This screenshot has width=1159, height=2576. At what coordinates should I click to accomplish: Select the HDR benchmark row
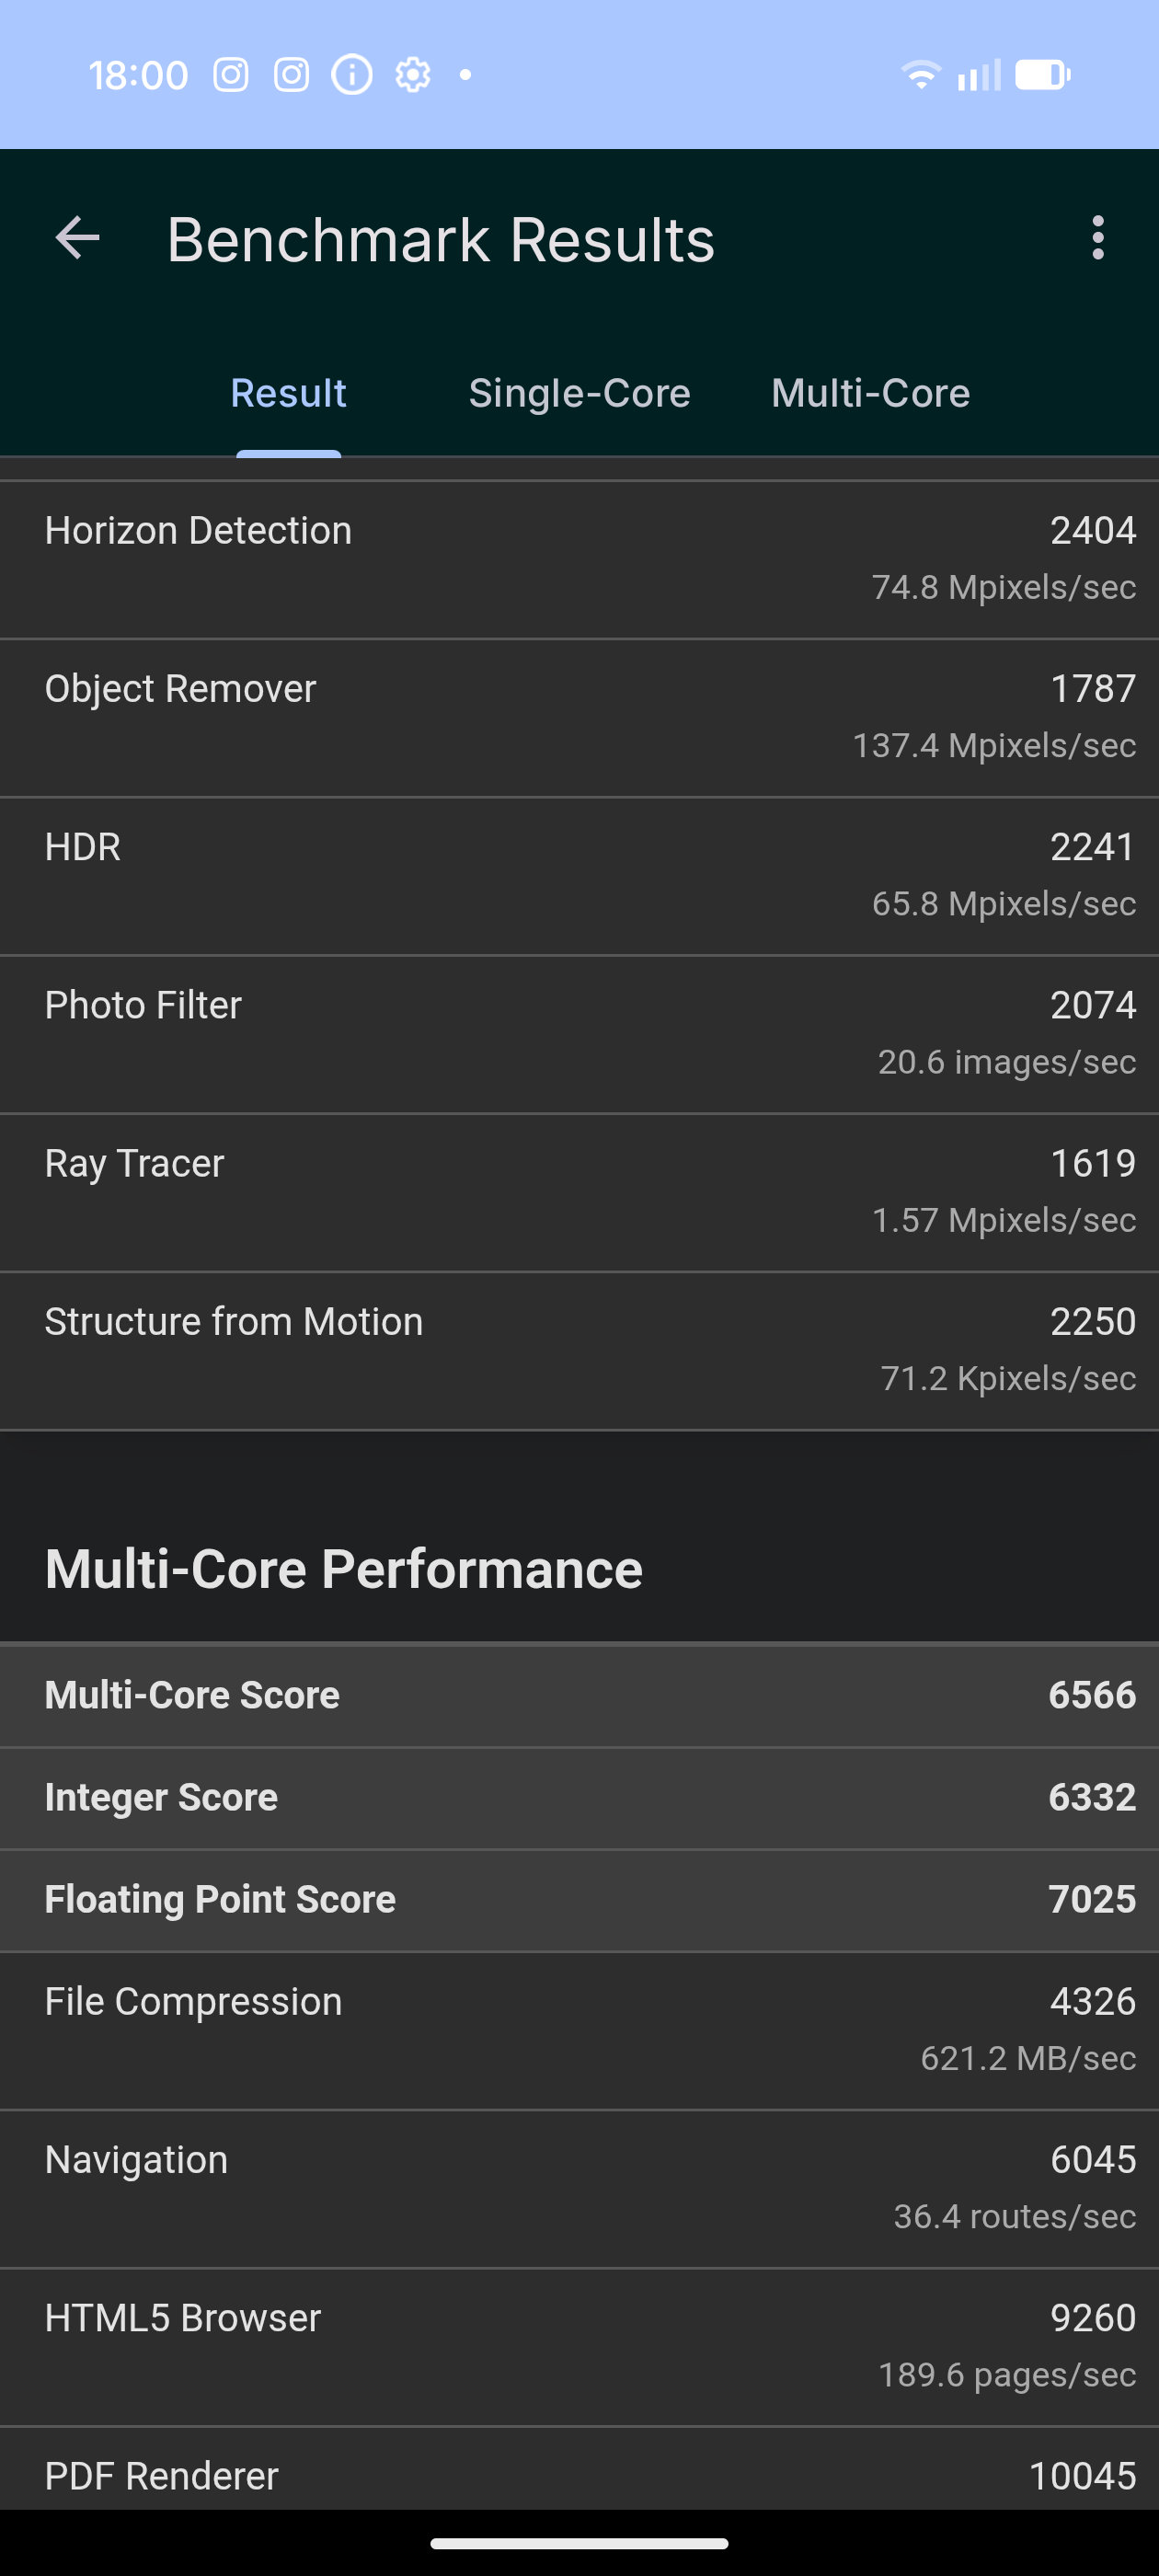(x=579, y=875)
